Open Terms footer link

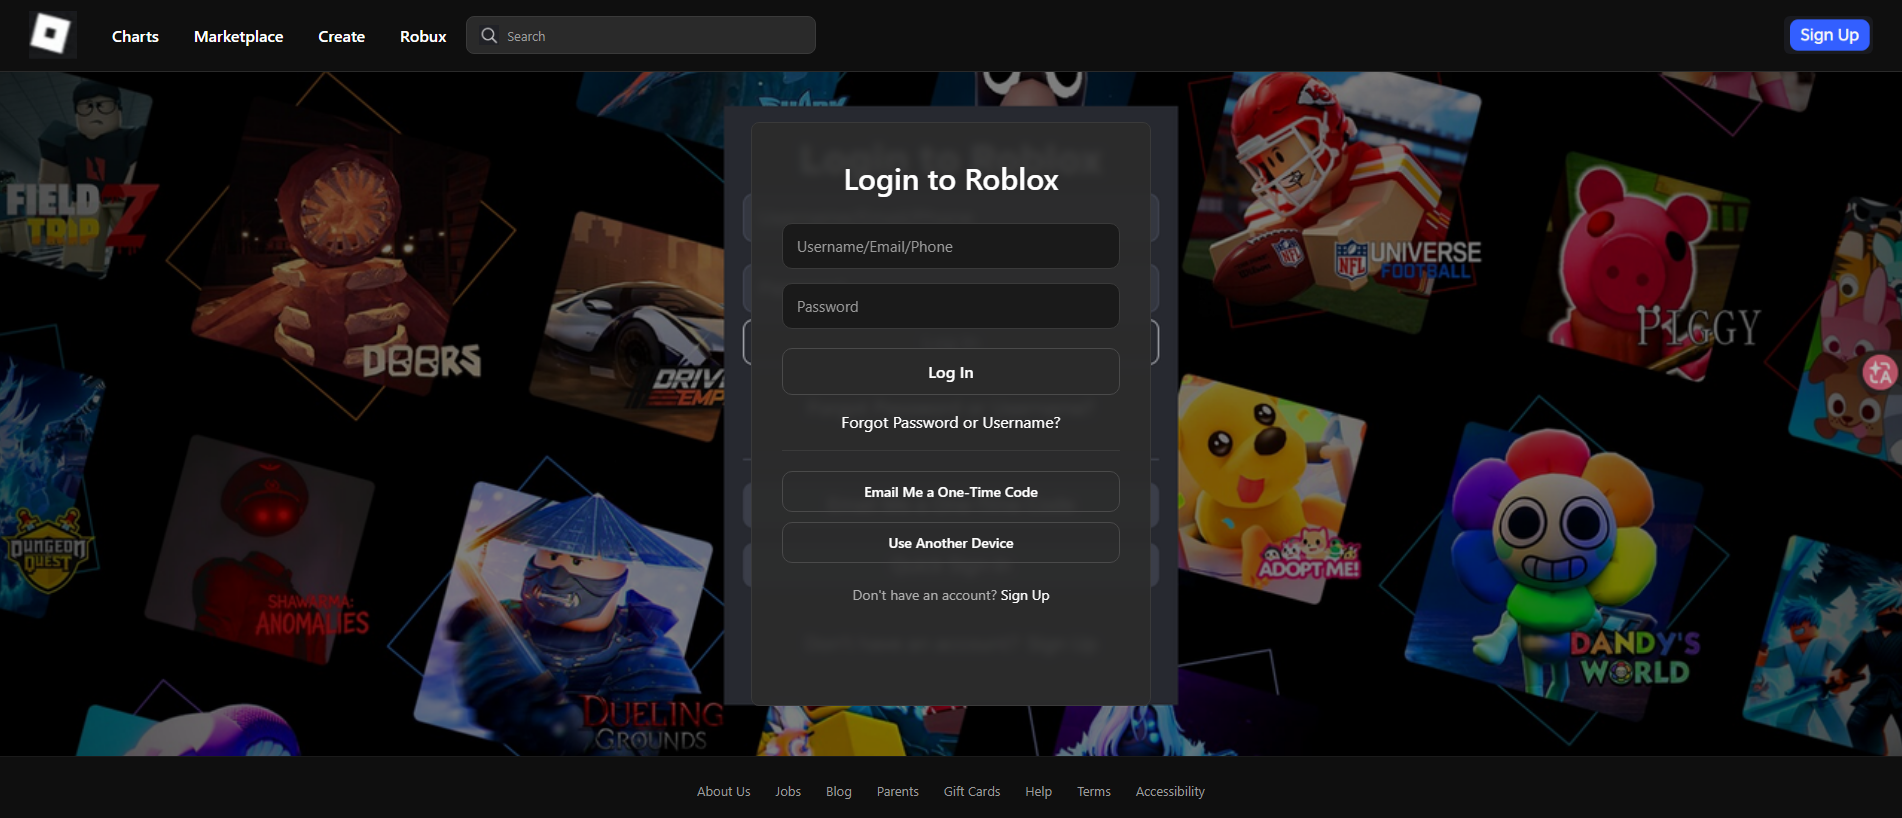click(x=1093, y=791)
